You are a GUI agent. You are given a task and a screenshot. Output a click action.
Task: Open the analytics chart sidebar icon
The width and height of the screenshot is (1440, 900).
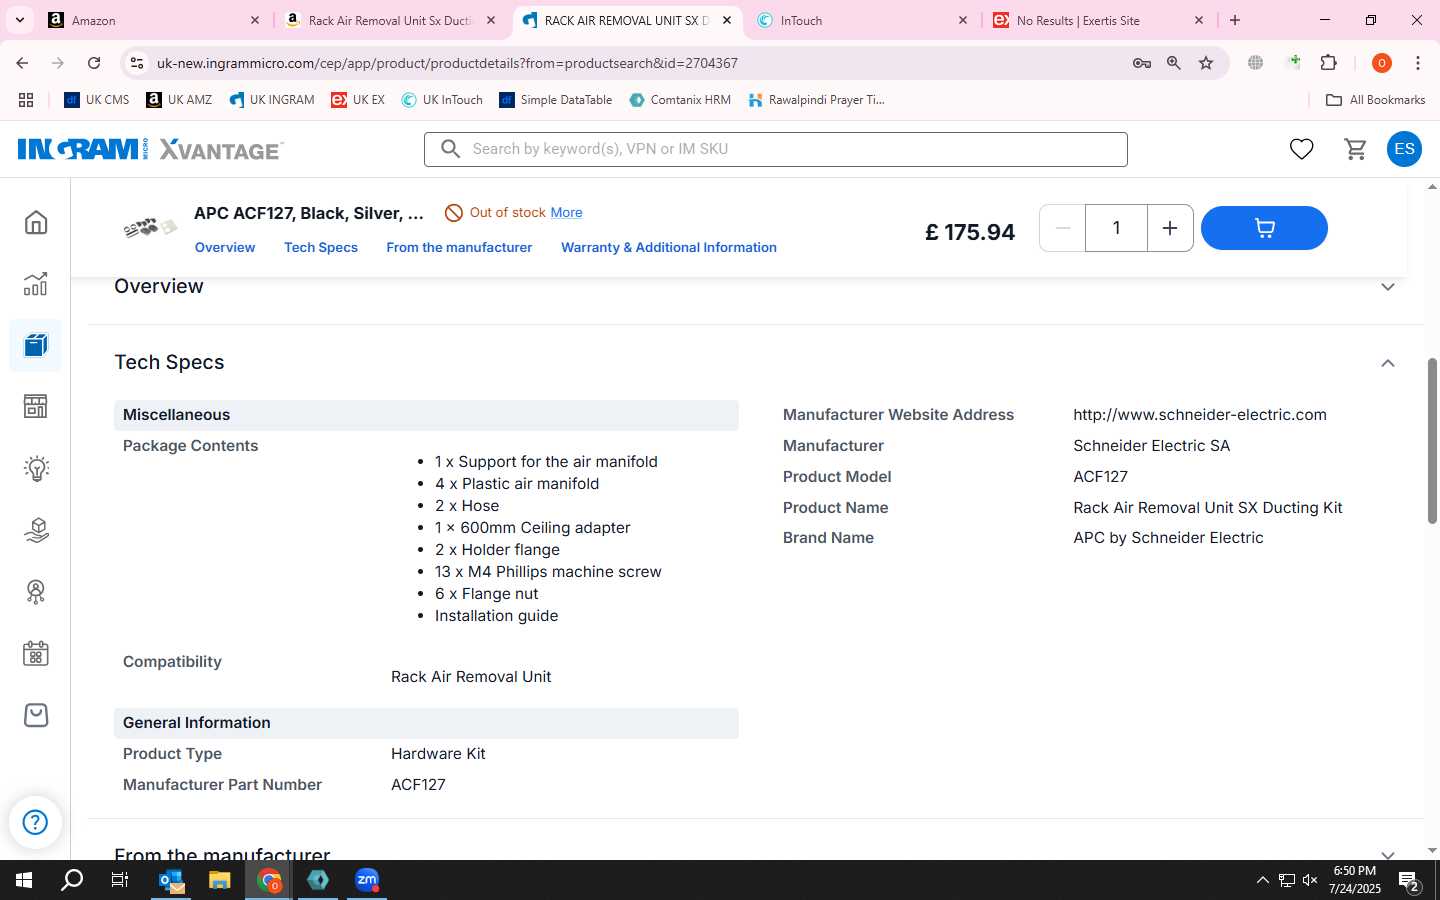(36, 284)
